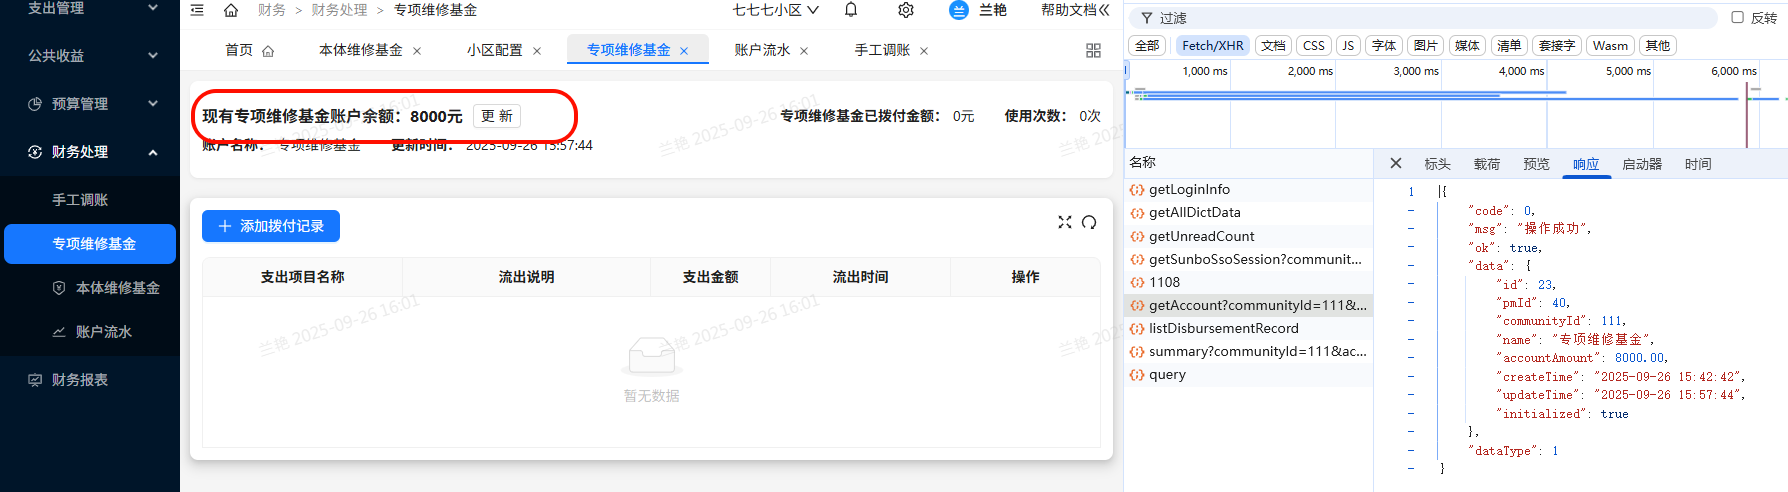Close the 手工调账 tab

[x=924, y=51]
